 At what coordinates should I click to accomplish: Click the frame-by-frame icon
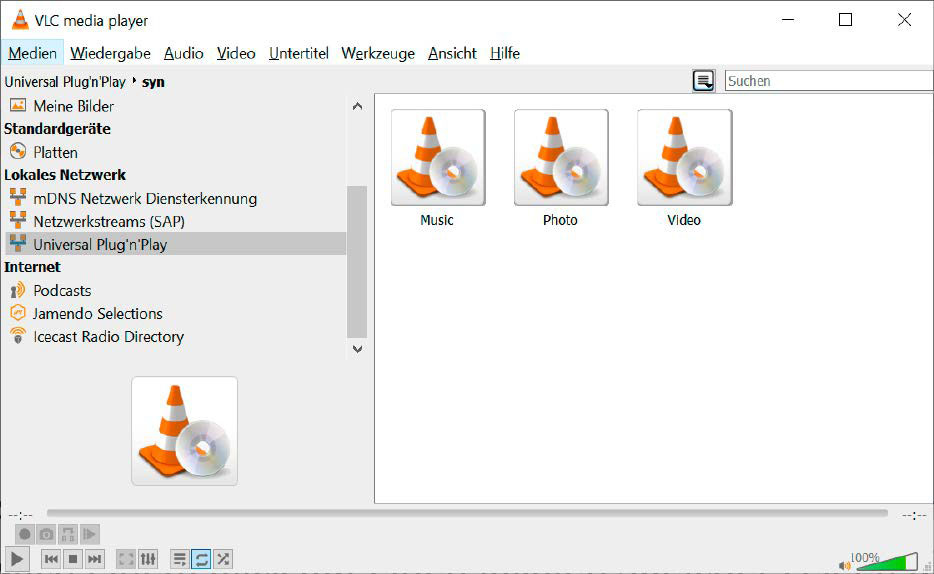point(89,534)
